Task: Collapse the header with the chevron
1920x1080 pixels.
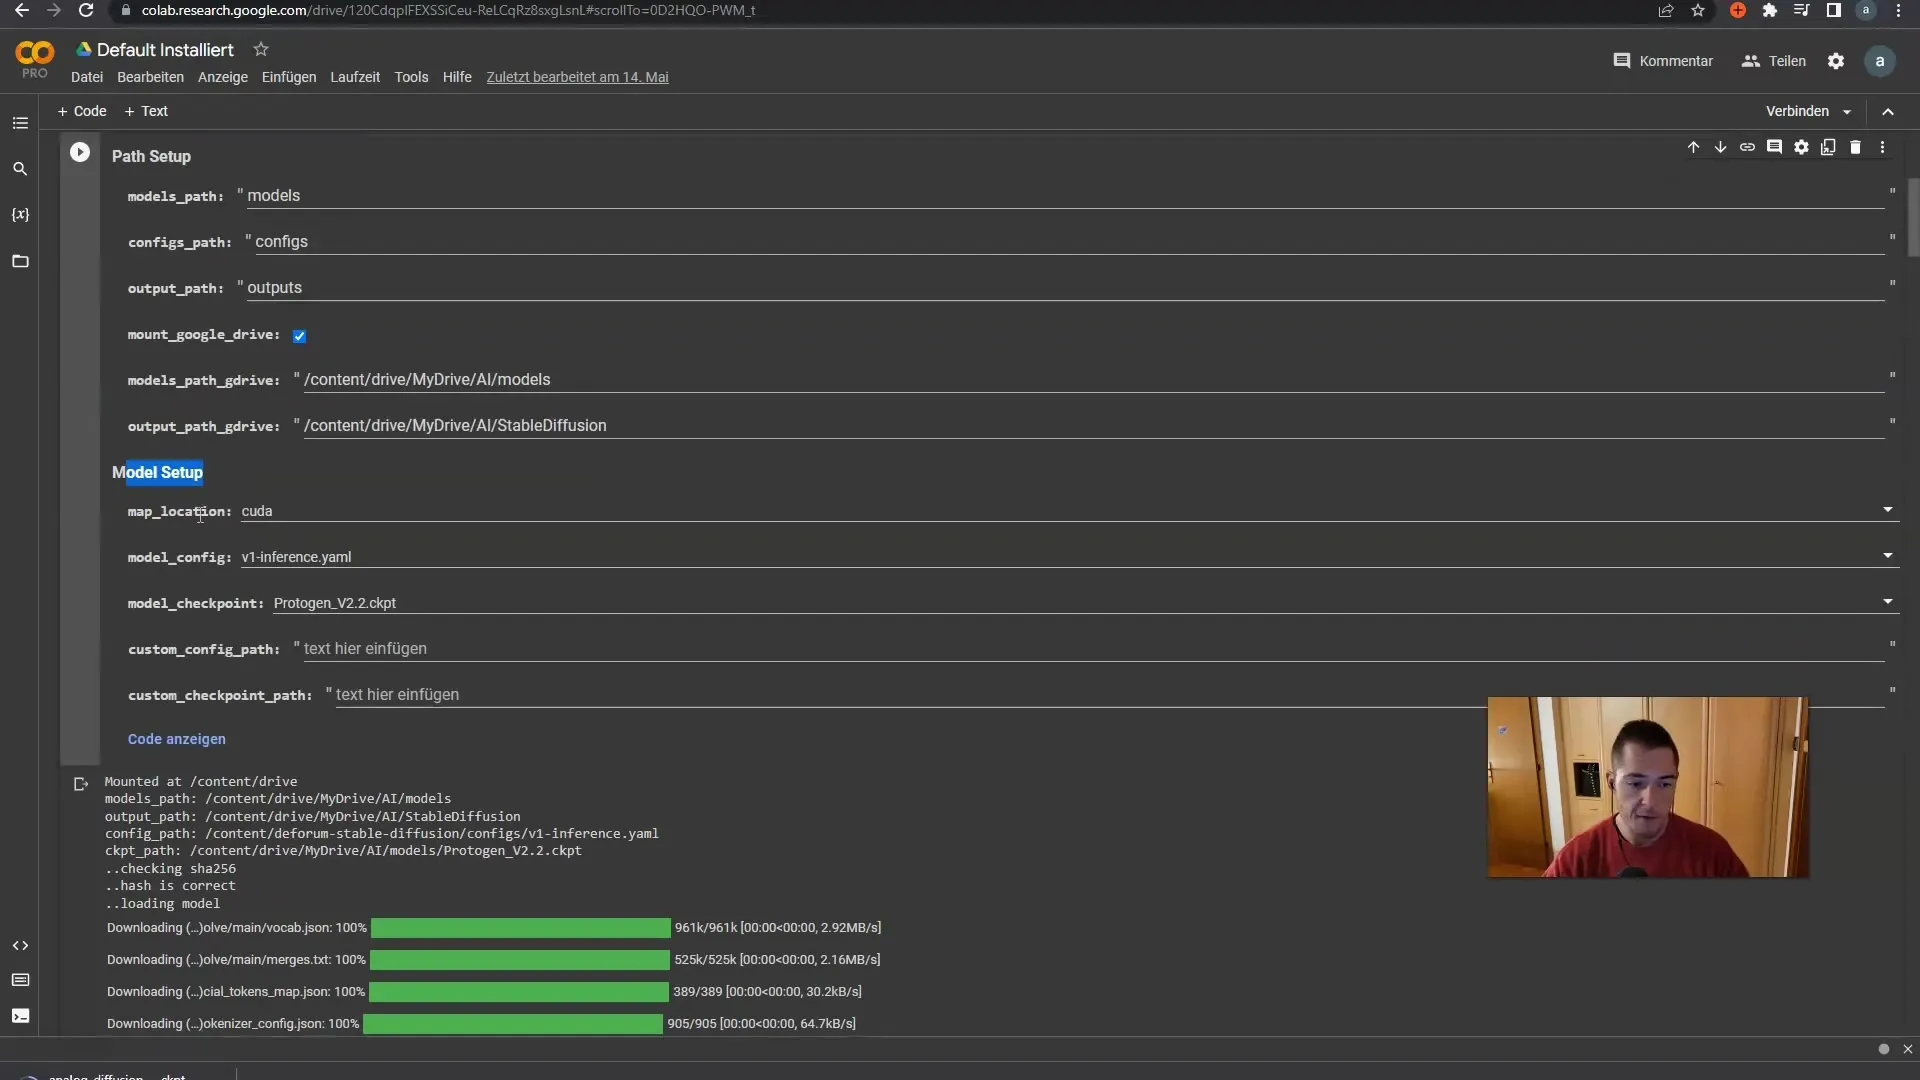Action: 1888,111
